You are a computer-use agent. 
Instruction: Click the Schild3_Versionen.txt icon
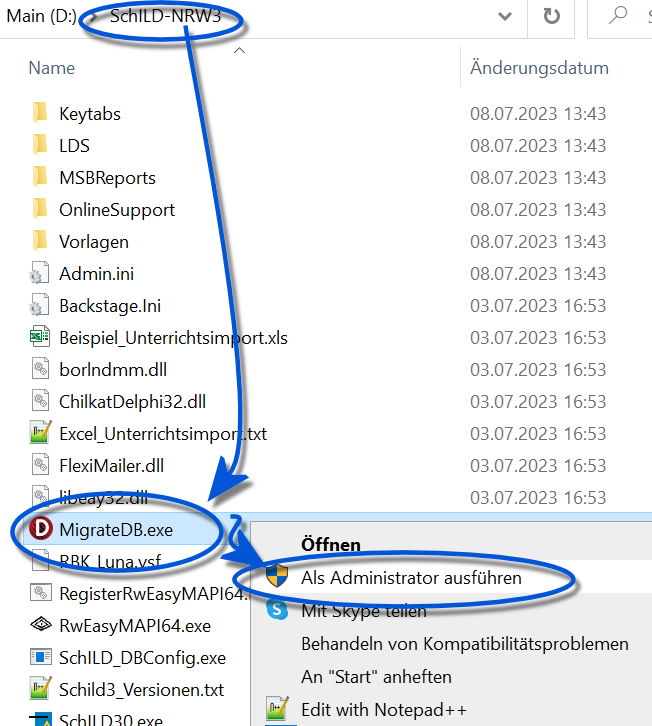[40, 688]
